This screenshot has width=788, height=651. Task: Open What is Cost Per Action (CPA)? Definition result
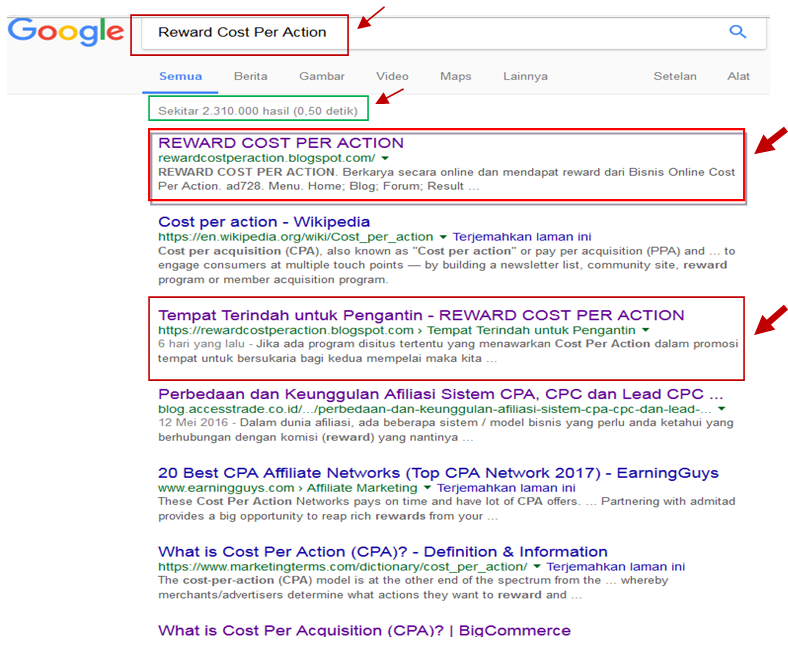(x=382, y=552)
